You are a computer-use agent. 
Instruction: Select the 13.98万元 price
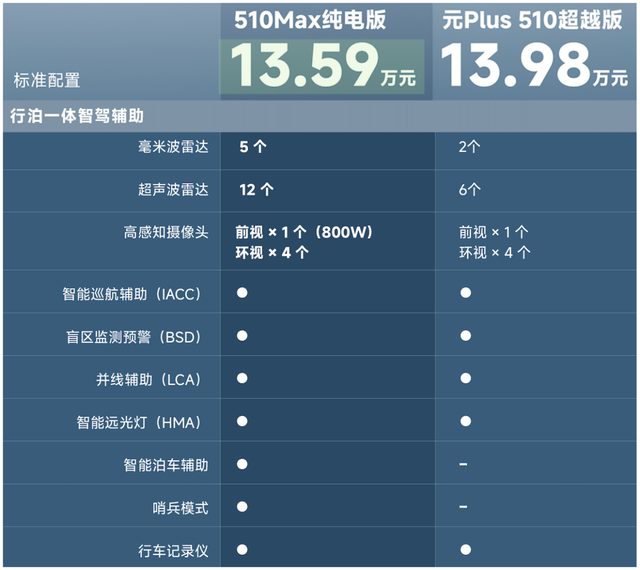point(534,66)
